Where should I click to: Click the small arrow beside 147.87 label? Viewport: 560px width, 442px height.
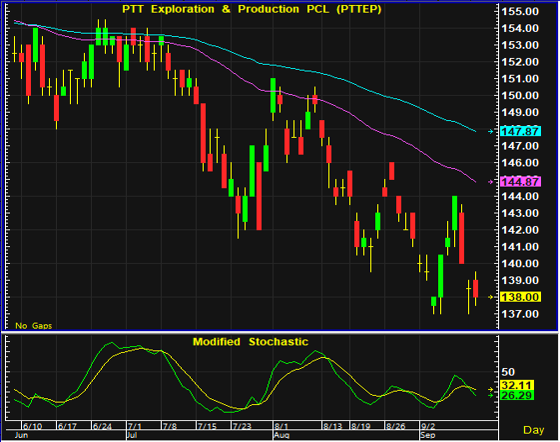coord(491,131)
